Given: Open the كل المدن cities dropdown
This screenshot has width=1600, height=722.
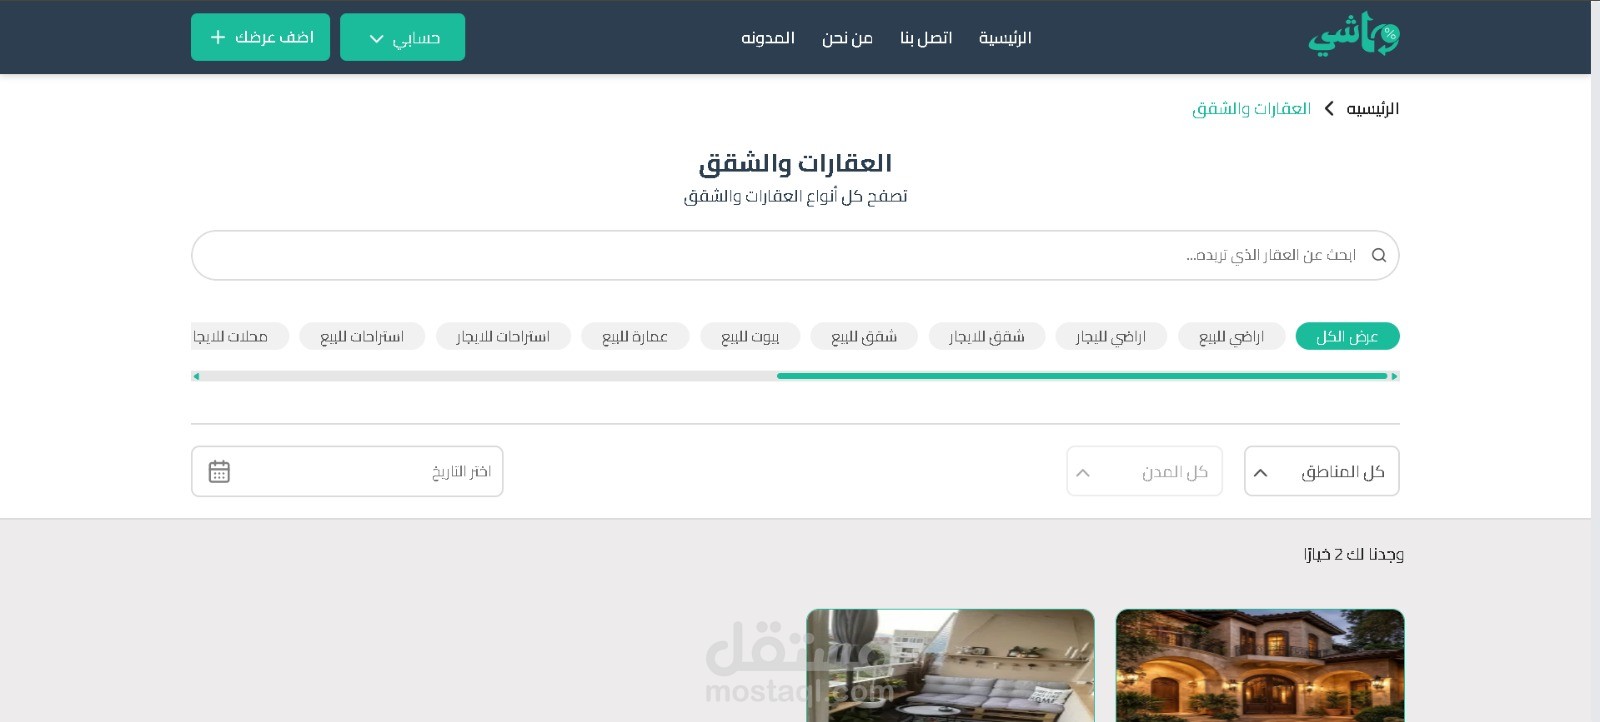Looking at the screenshot, I should pyautogui.click(x=1144, y=471).
